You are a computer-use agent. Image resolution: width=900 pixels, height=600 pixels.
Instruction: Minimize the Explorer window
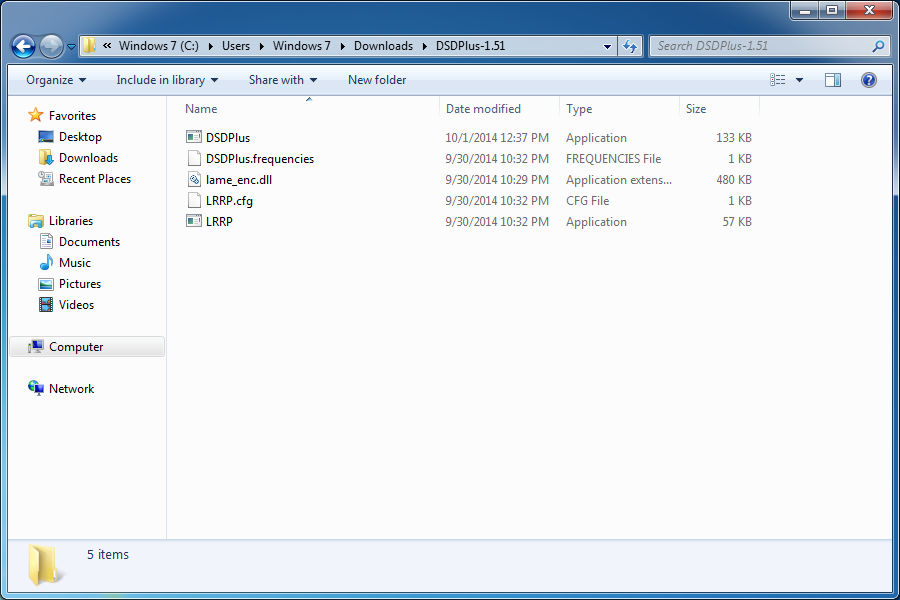805,10
